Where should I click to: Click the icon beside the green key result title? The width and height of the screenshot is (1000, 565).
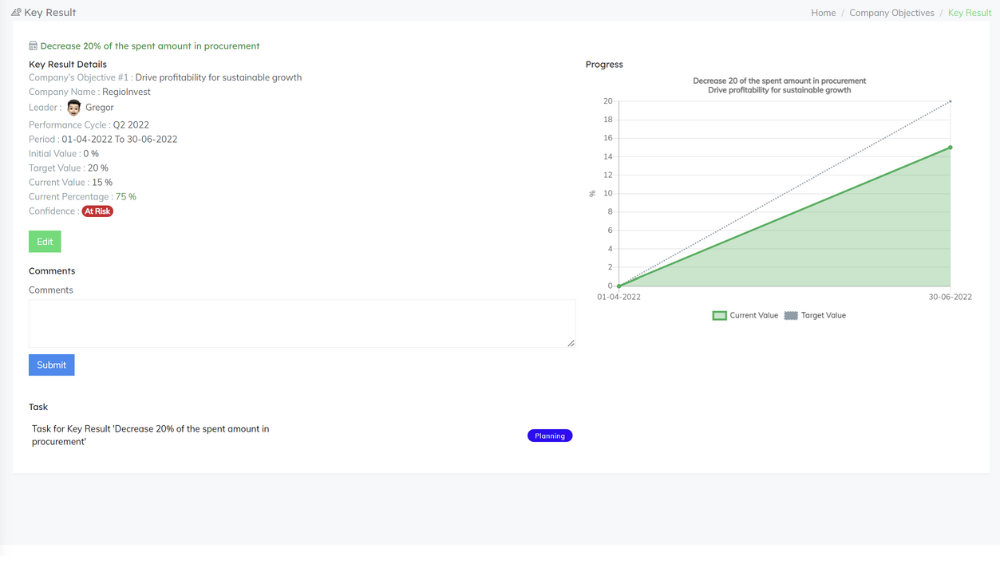pyautogui.click(x=33, y=46)
